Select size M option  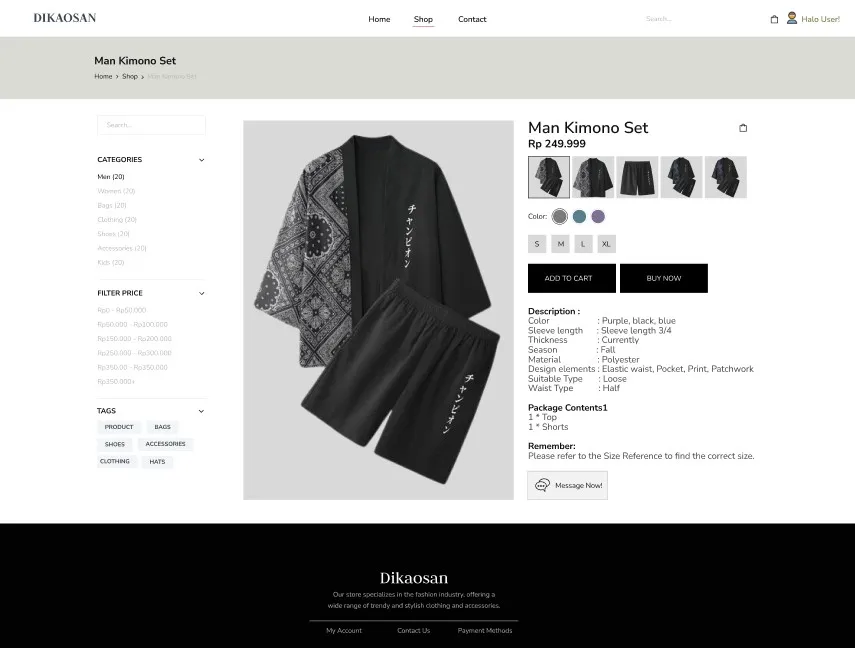(561, 244)
